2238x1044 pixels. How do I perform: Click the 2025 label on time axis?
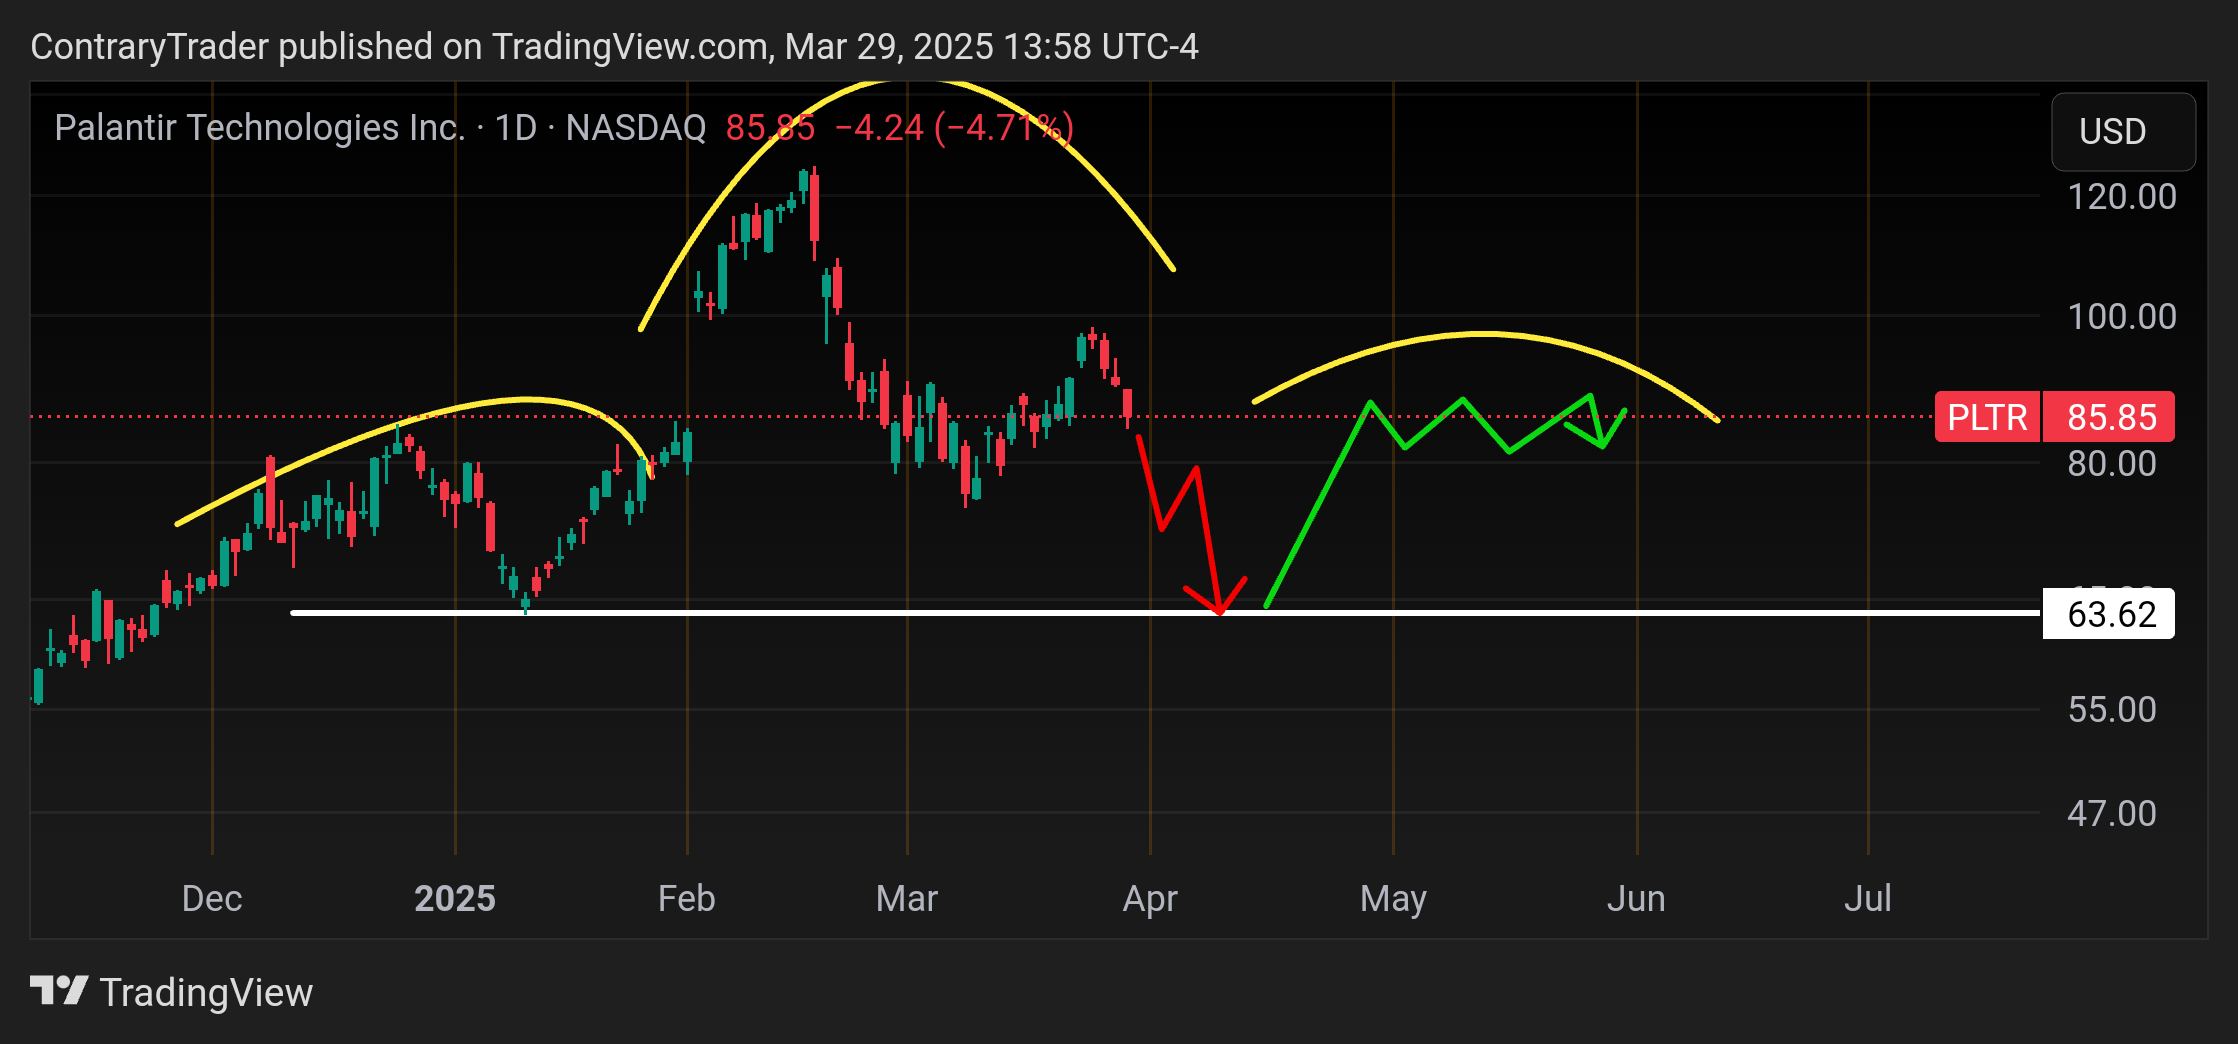pos(455,898)
